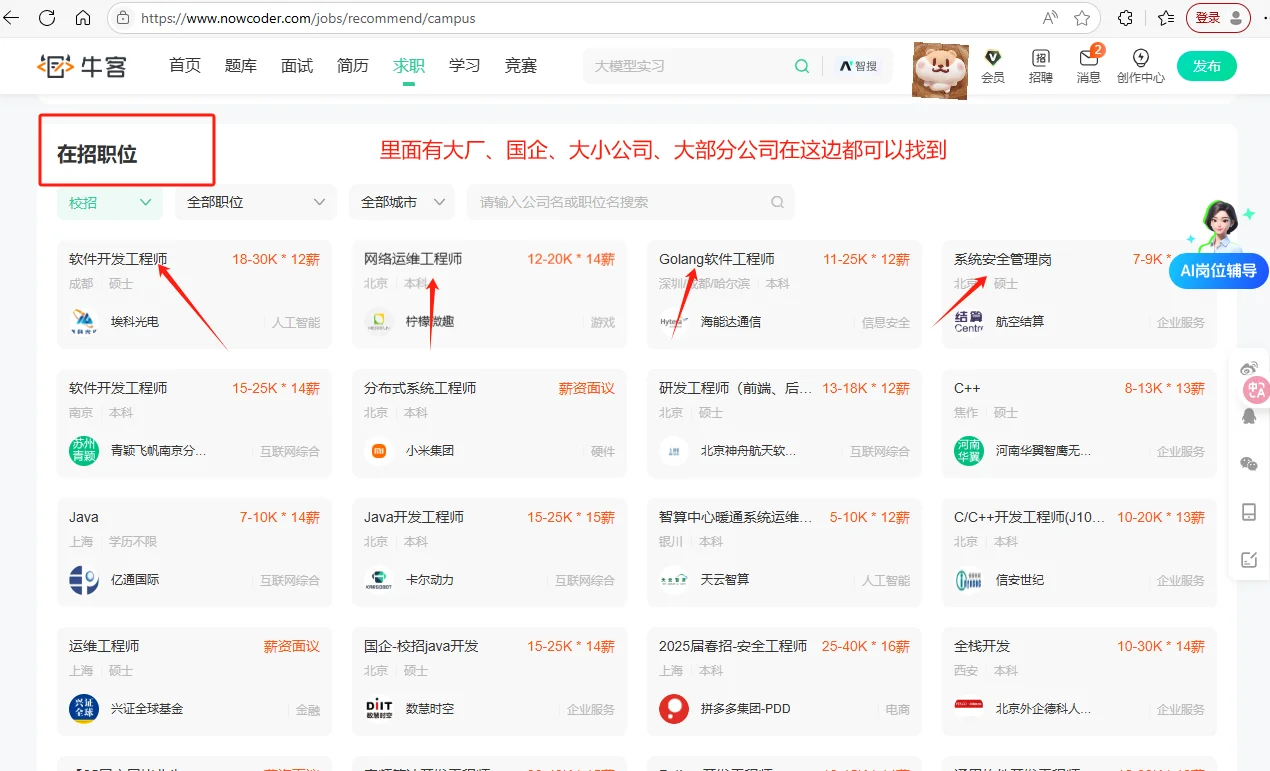This screenshot has width=1270, height=771.
Task: Click the magnifier in the job search field
Action: pos(777,202)
